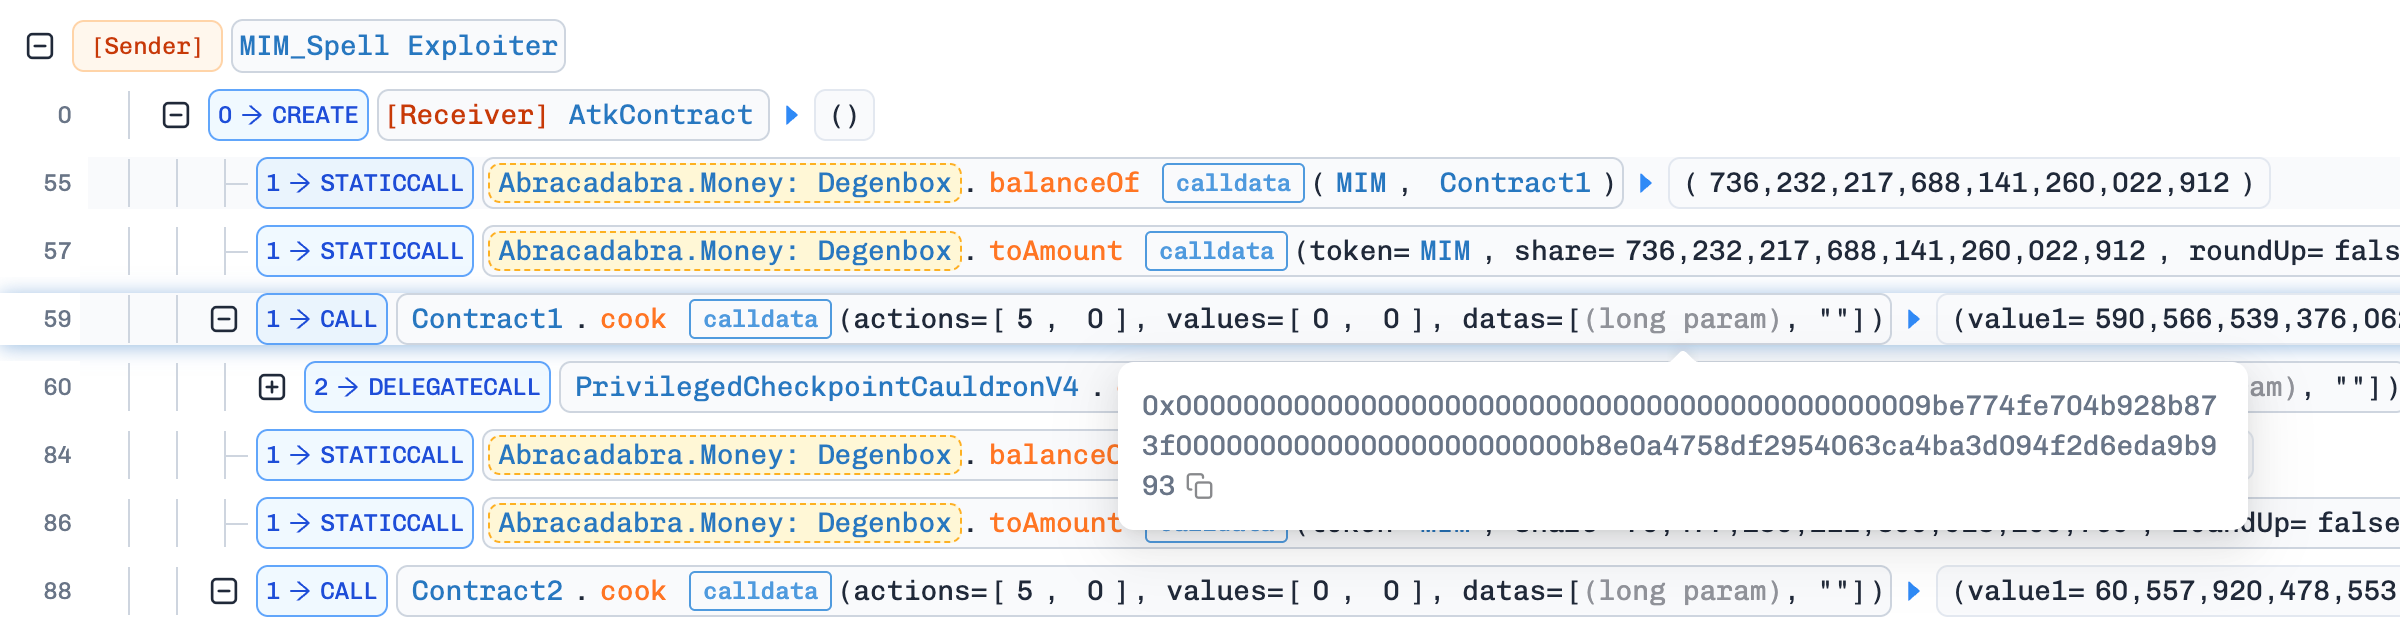Click share value on row 57
2400x628 pixels.
tap(1885, 251)
